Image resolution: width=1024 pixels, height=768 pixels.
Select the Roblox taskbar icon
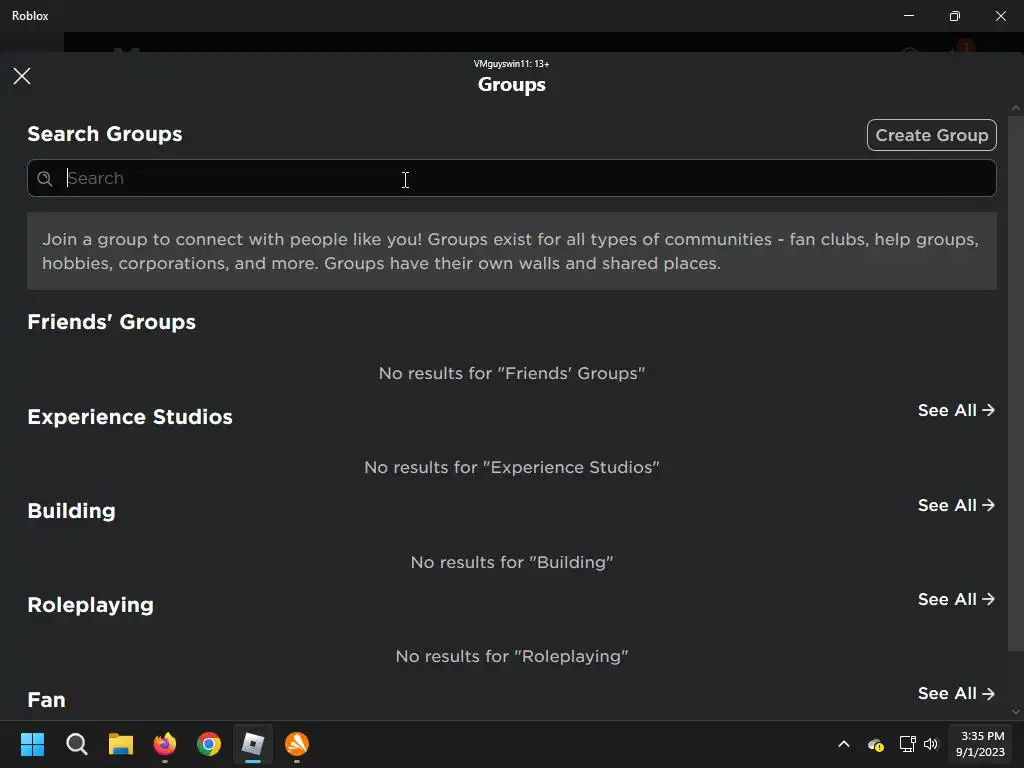[253, 744]
